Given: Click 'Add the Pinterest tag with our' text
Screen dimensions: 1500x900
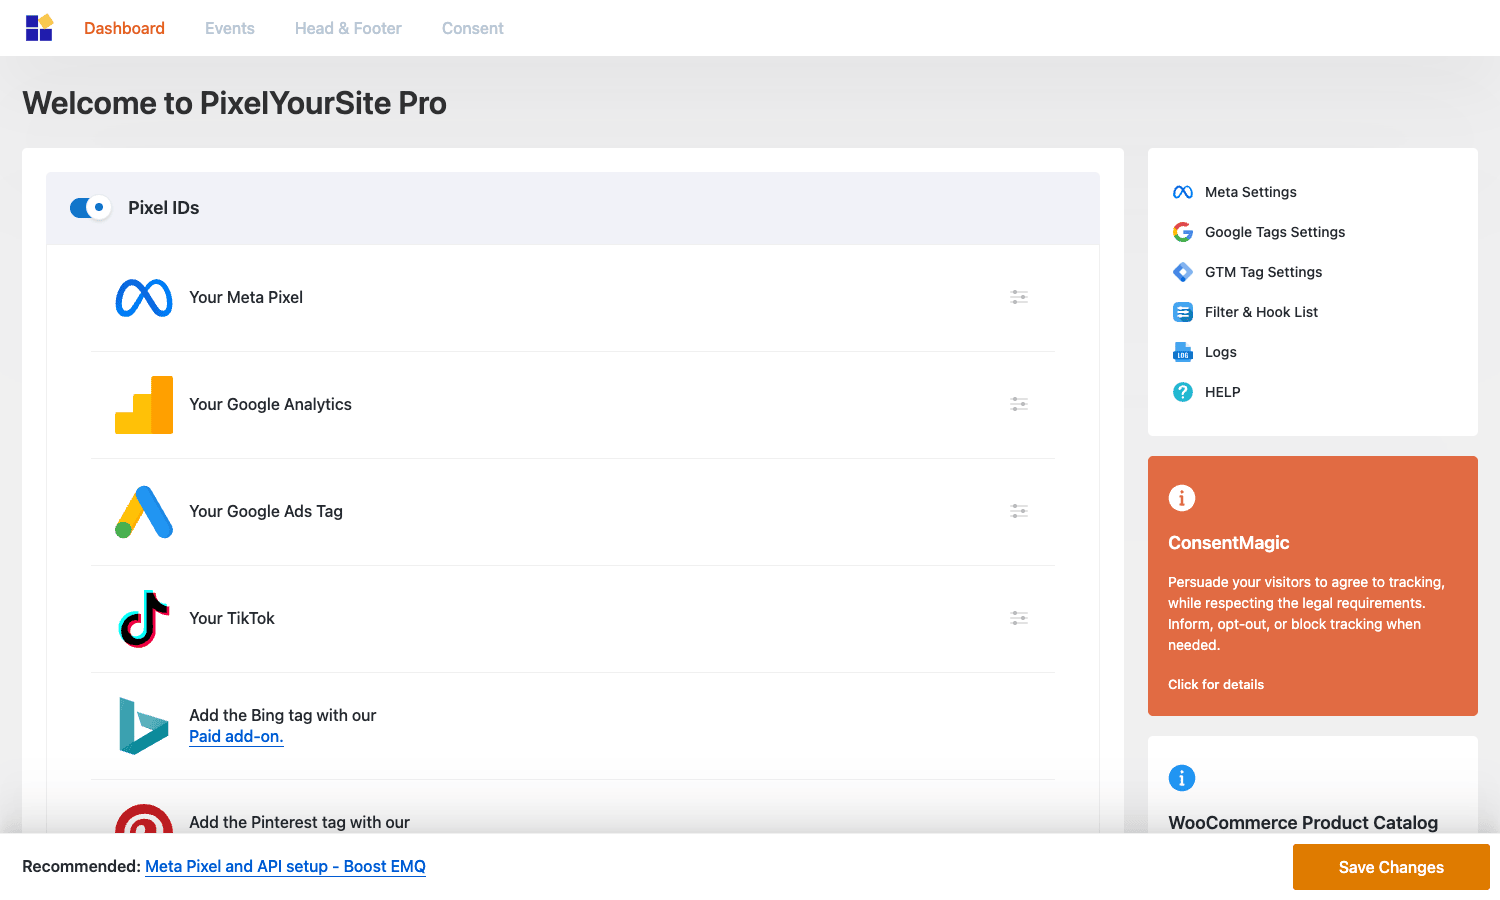Looking at the screenshot, I should [x=299, y=822].
